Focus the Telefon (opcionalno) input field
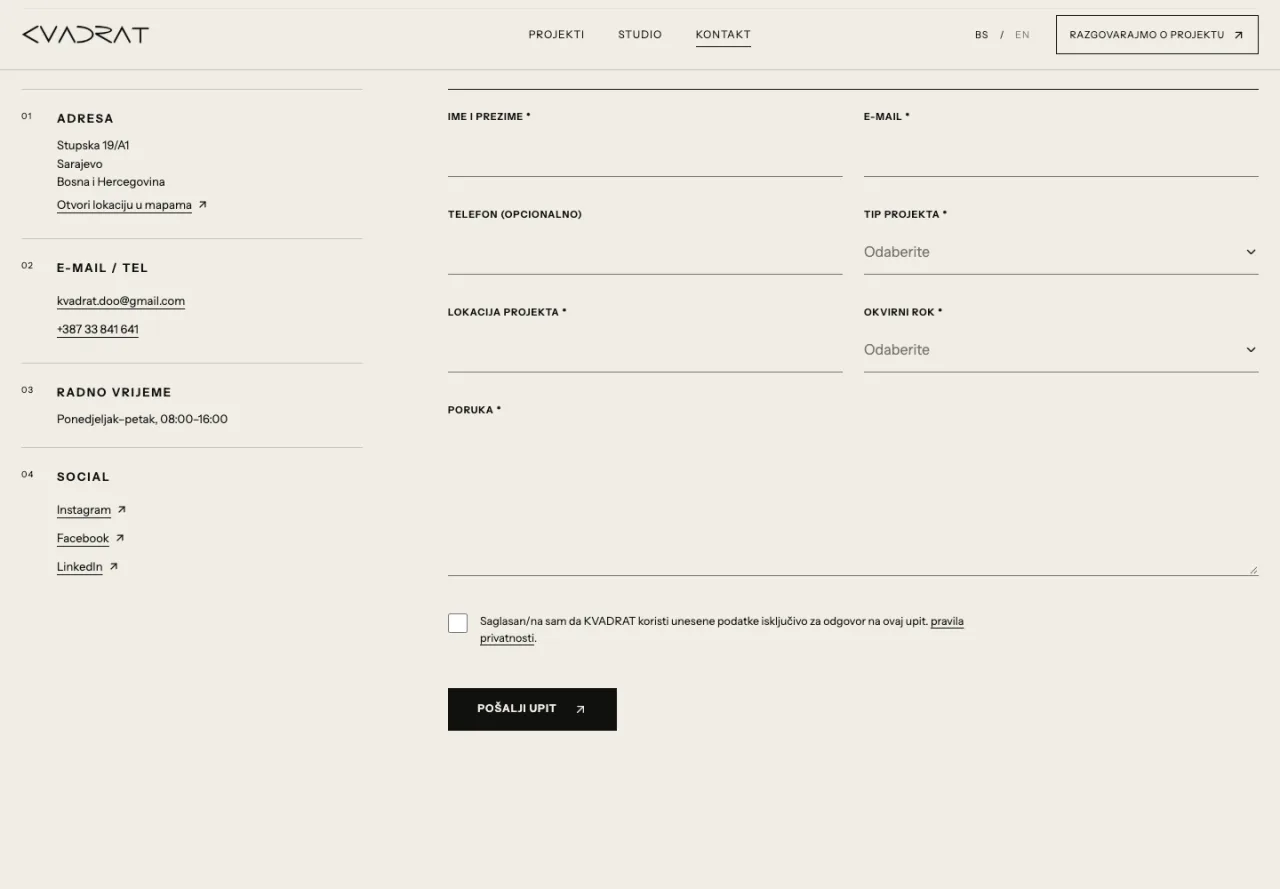This screenshot has height=889, width=1280. [x=645, y=252]
